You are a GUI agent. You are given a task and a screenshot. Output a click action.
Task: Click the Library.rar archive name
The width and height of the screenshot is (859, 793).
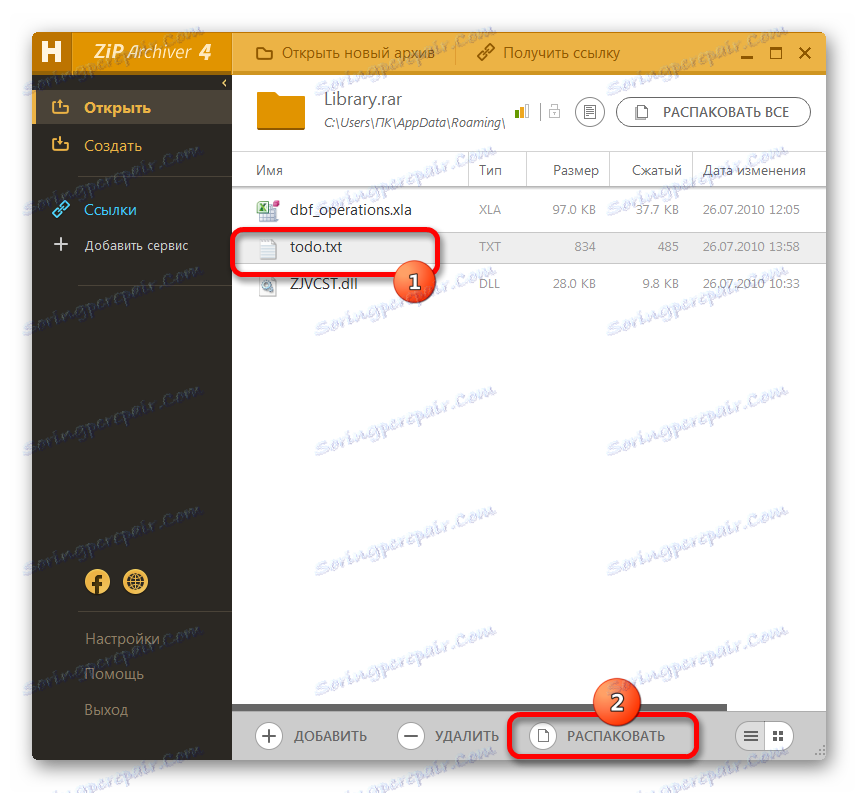pyautogui.click(x=363, y=99)
